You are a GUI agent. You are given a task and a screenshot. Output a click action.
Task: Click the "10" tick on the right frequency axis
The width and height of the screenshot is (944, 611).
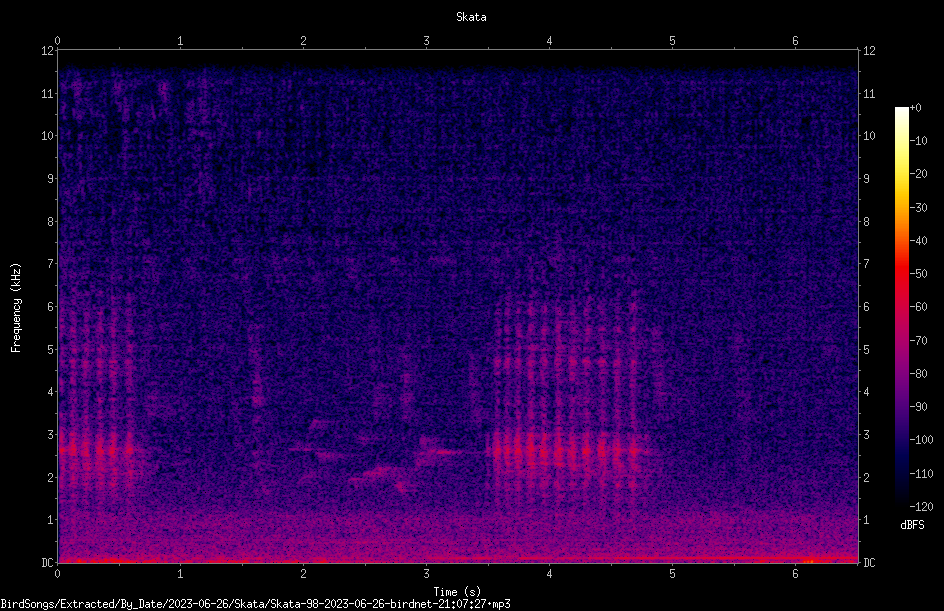point(869,136)
